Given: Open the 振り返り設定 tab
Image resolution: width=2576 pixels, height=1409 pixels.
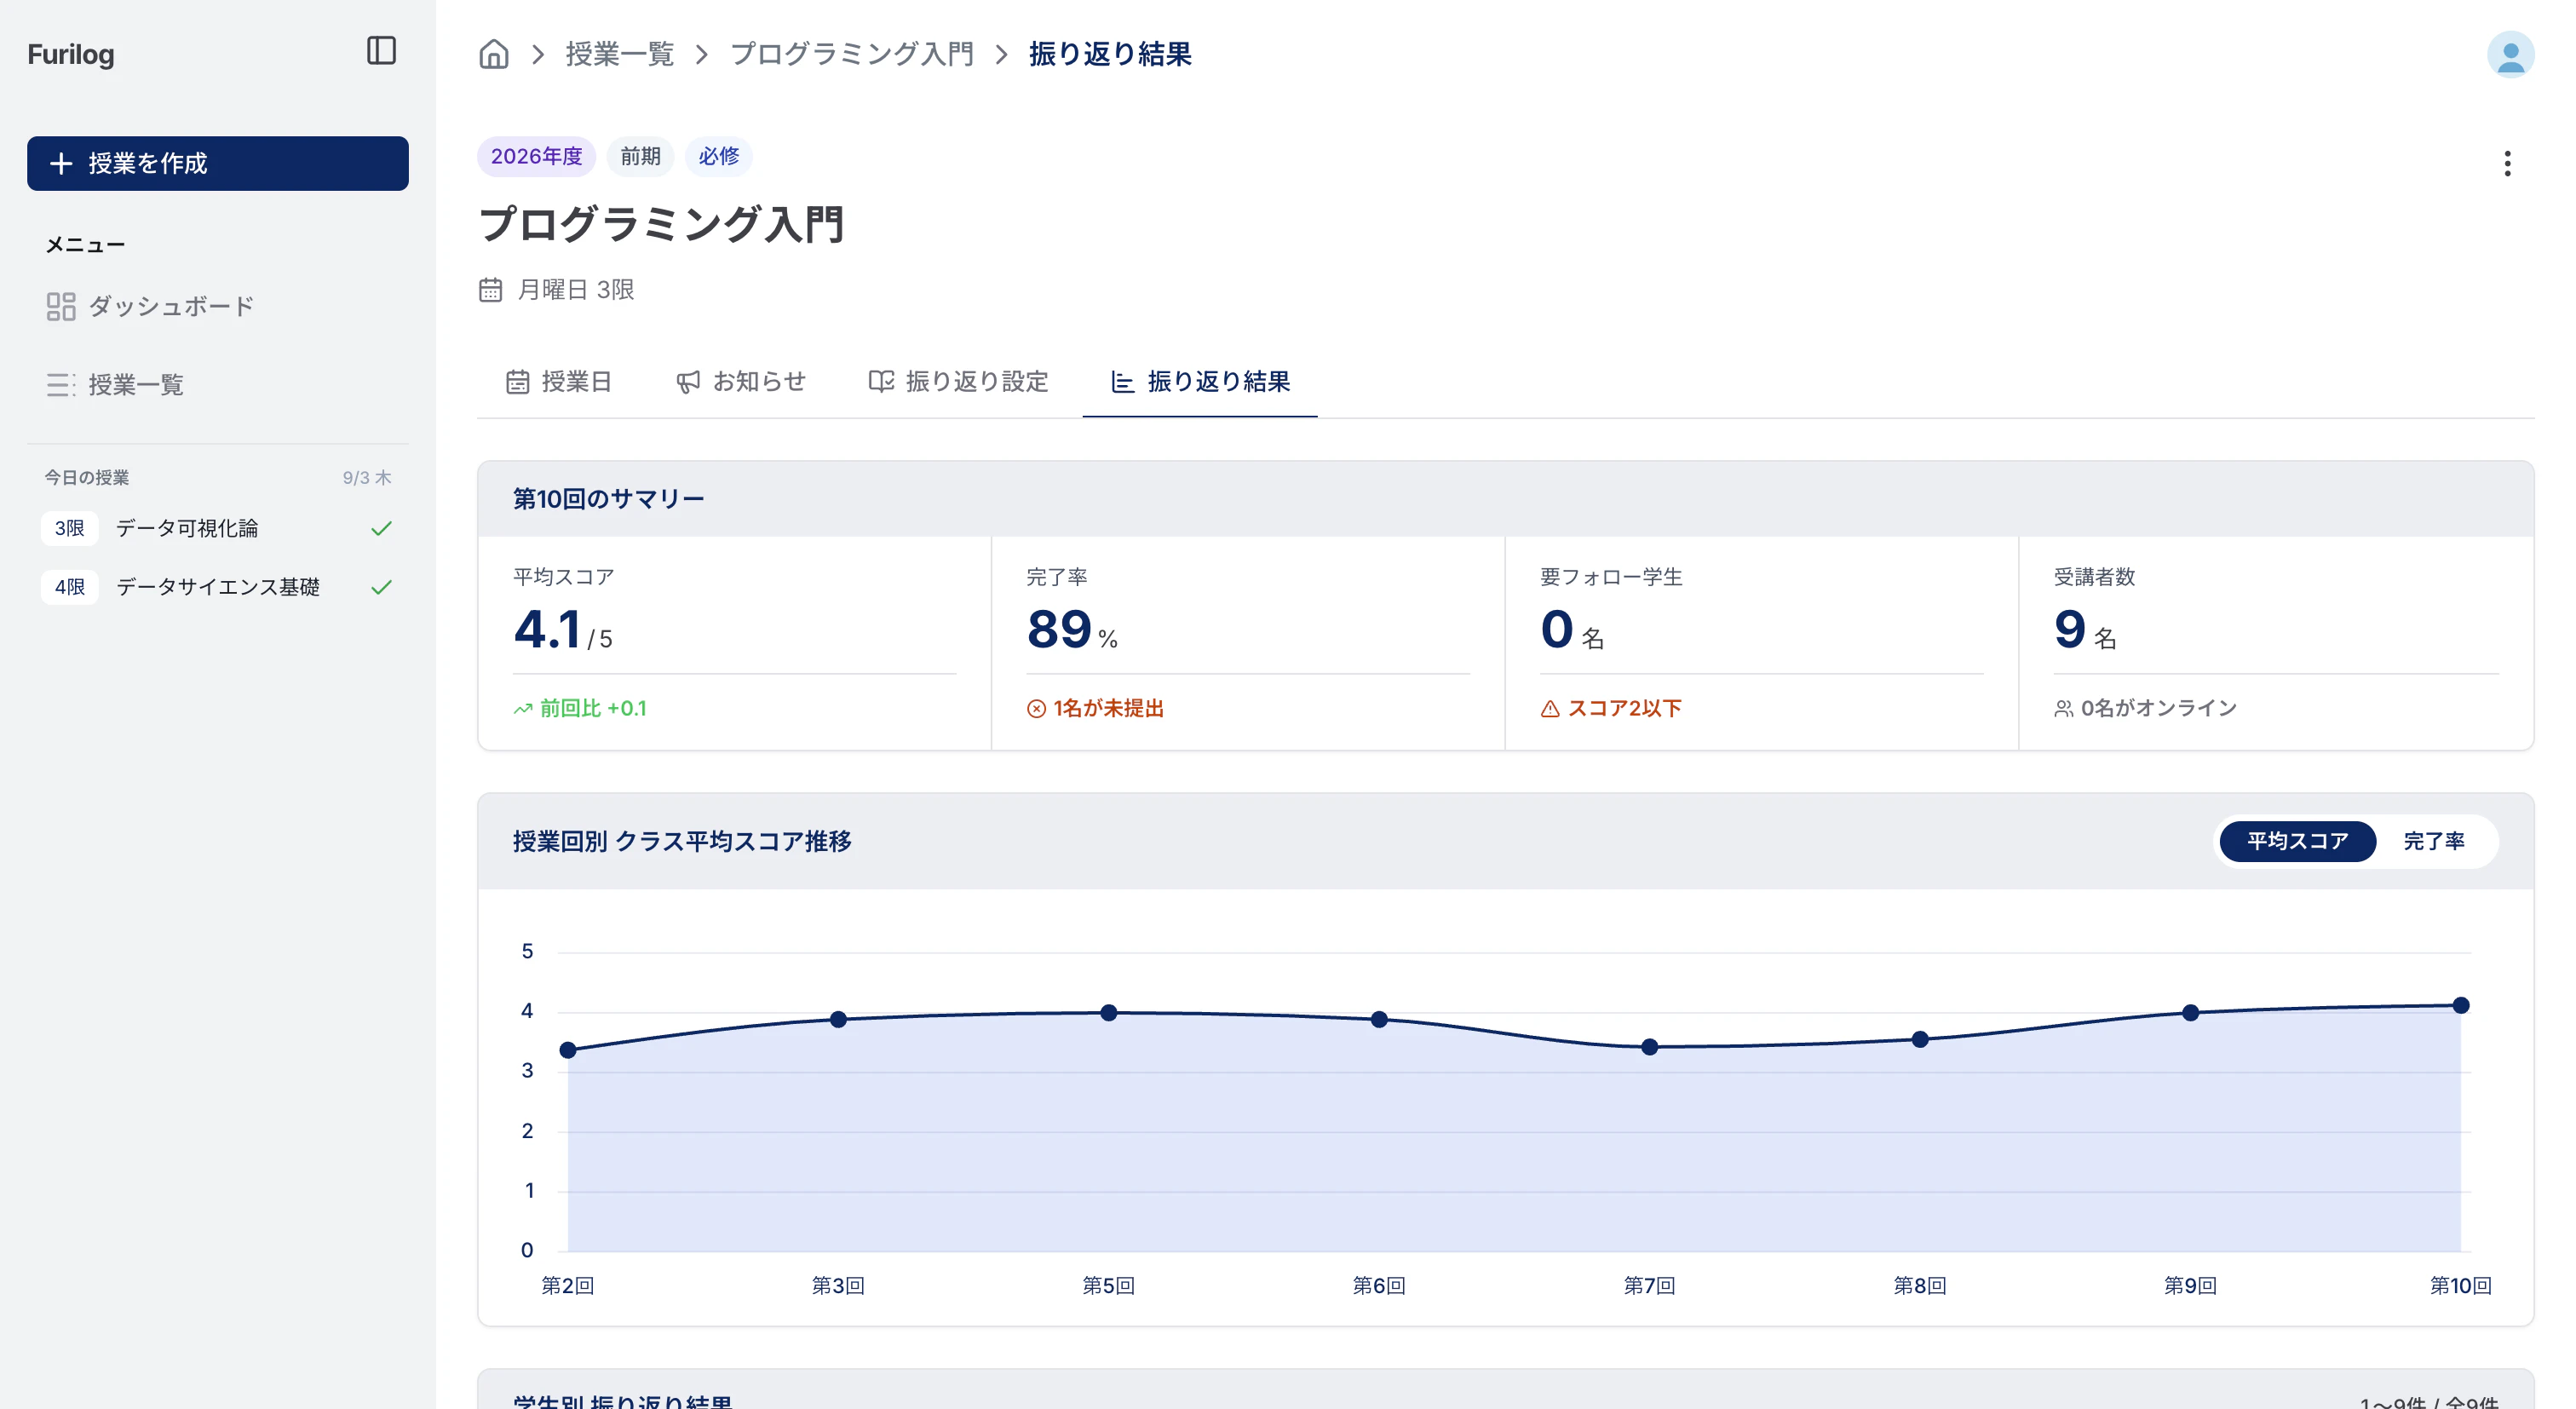Looking at the screenshot, I should click(x=958, y=382).
